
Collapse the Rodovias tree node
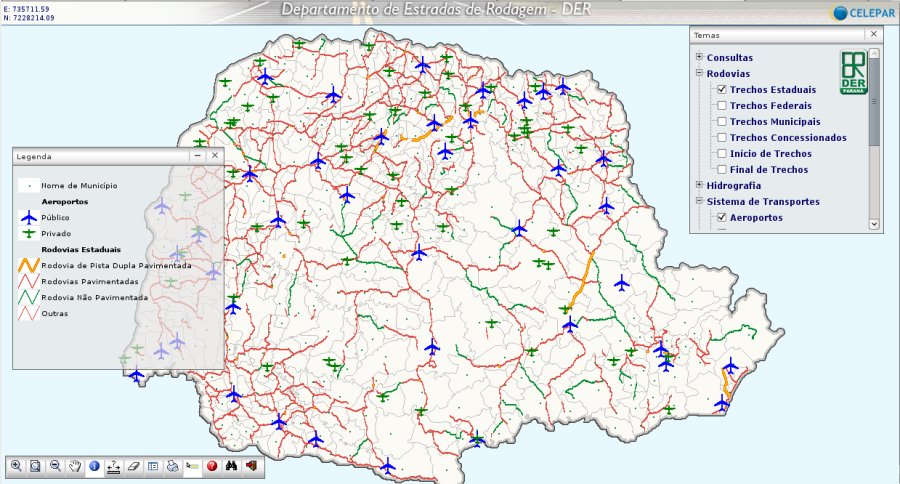click(x=699, y=73)
